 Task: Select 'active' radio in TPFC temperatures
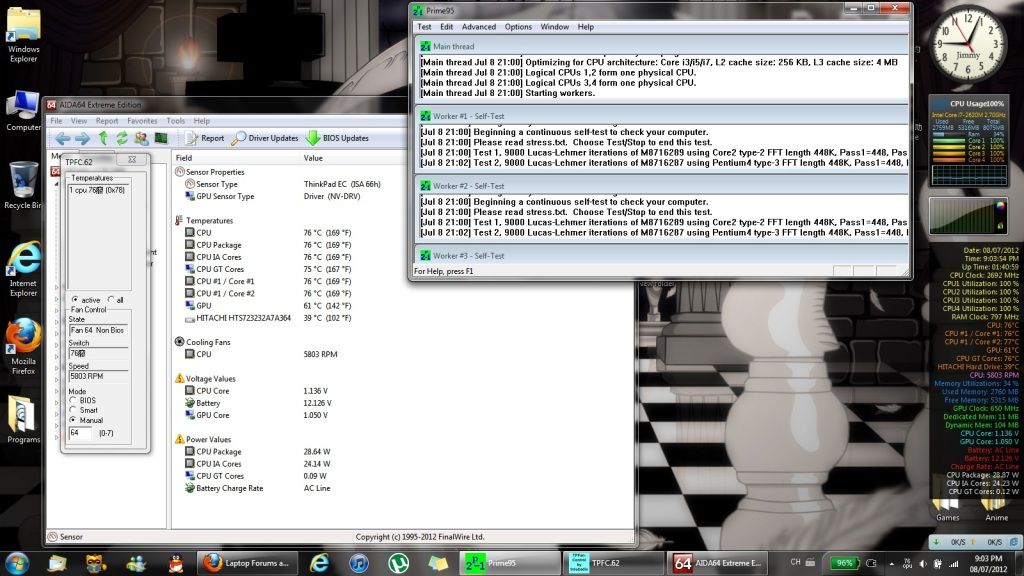(x=76, y=300)
